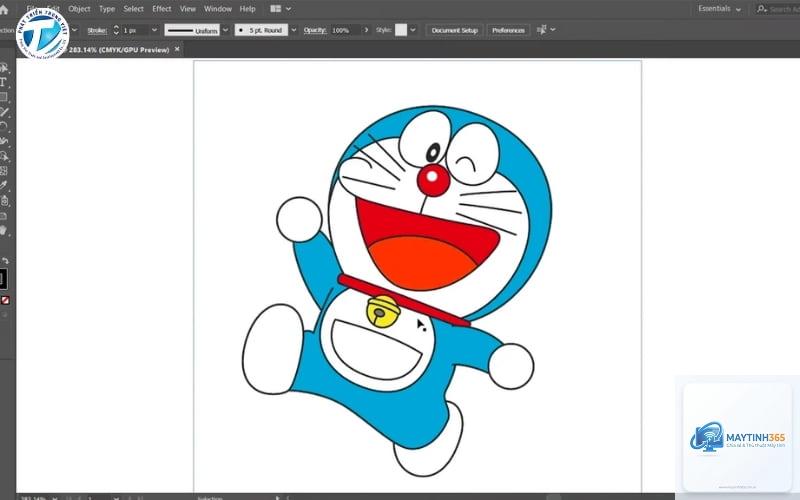Open the Object menu

tap(79, 9)
